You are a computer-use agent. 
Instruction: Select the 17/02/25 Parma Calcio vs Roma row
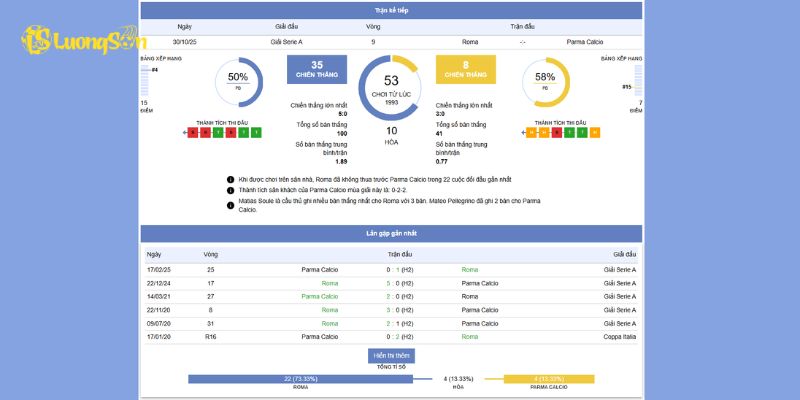[x=391, y=269]
